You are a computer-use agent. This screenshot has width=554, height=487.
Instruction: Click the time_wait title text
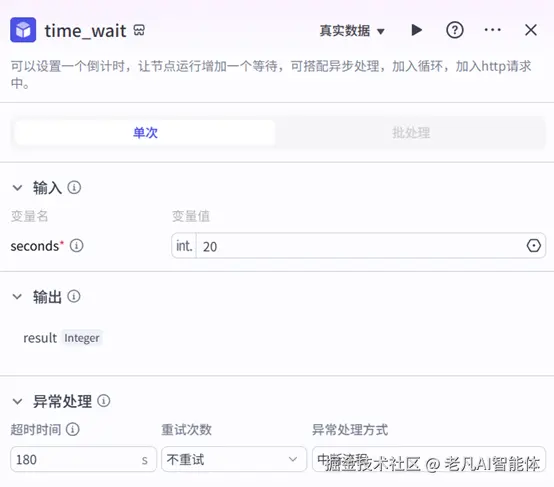[x=85, y=31]
